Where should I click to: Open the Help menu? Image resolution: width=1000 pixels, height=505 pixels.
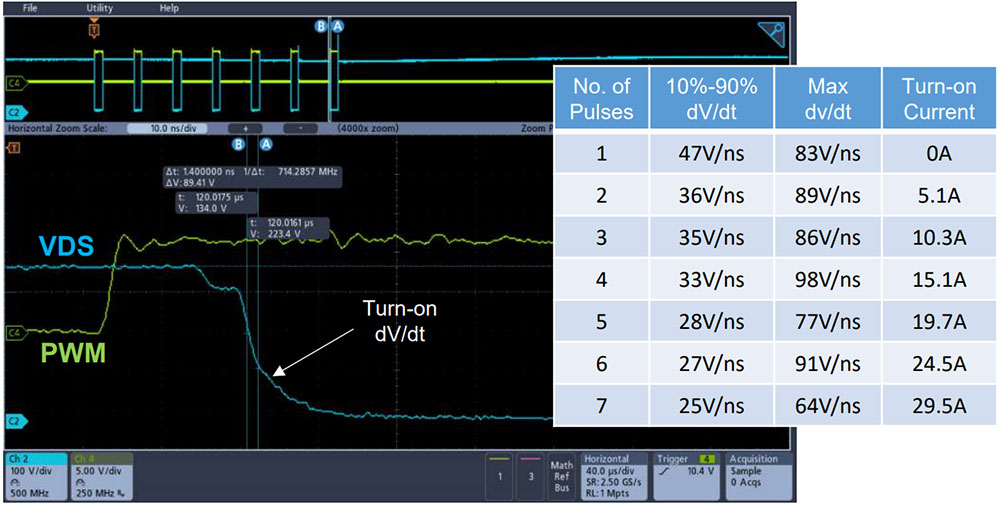169,8
